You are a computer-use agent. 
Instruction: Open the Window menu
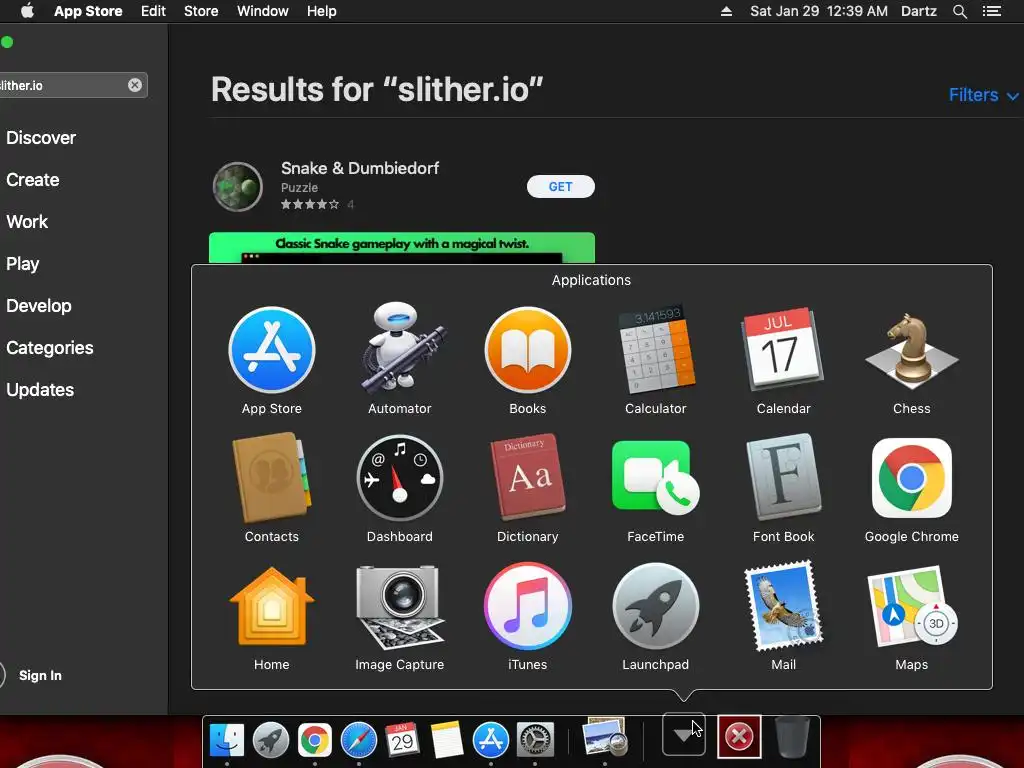tap(263, 11)
